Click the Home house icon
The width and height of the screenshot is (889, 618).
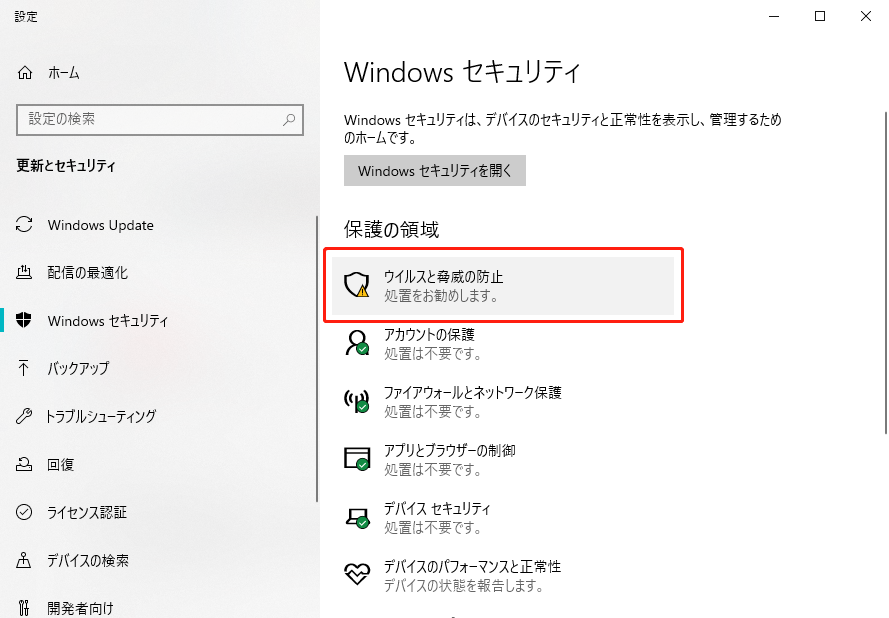click(25, 73)
